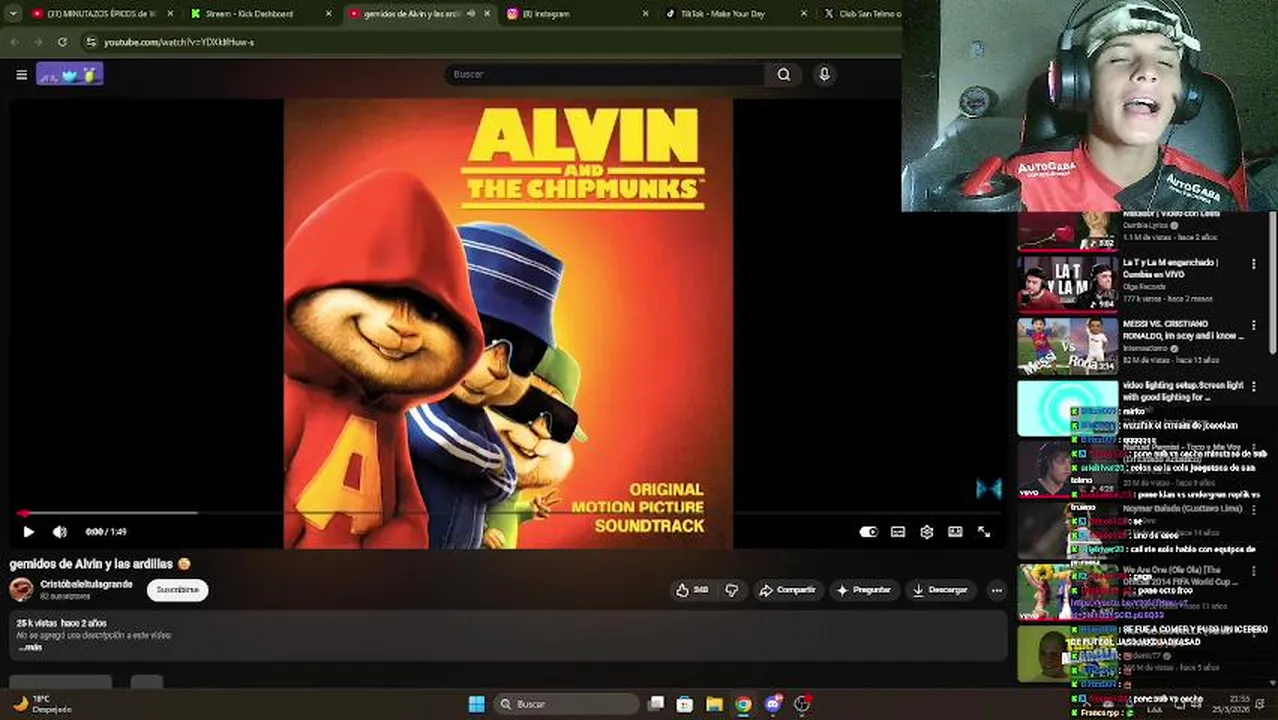Open the Cristóbaleltulagrande channel name link
Image resolution: width=1278 pixels, height=720 pixels.
[86, 584]
